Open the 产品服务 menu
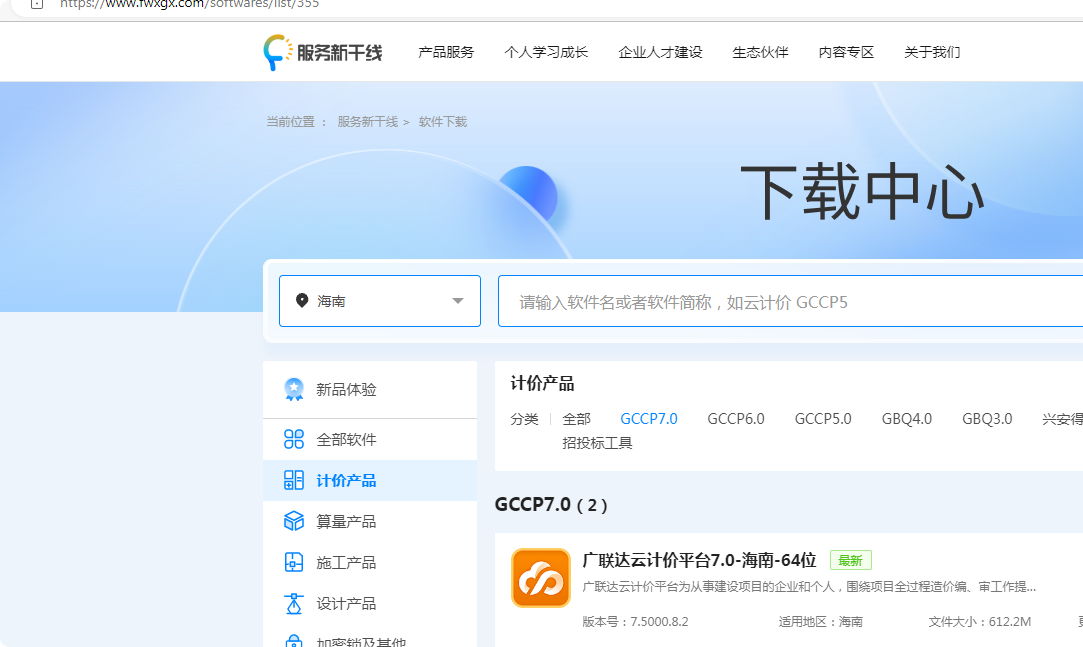This screenshot has width=1083, height=647. click(446, 52)
